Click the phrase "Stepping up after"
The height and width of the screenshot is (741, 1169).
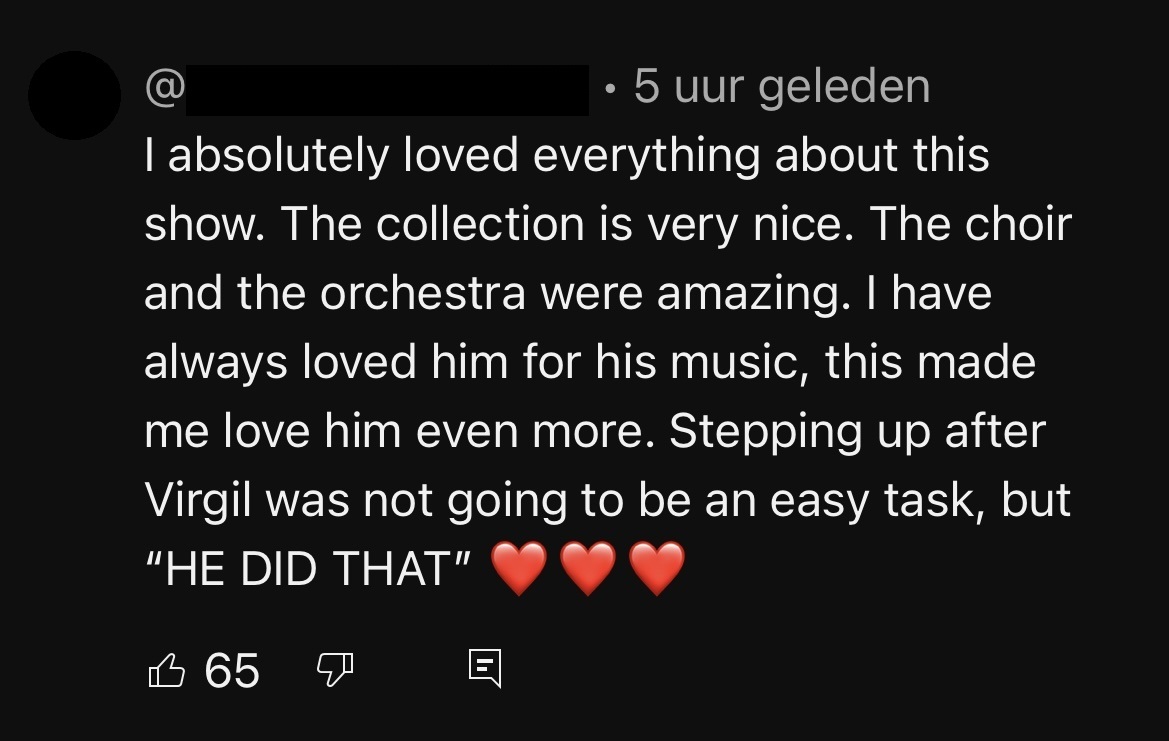pos(857,432)
